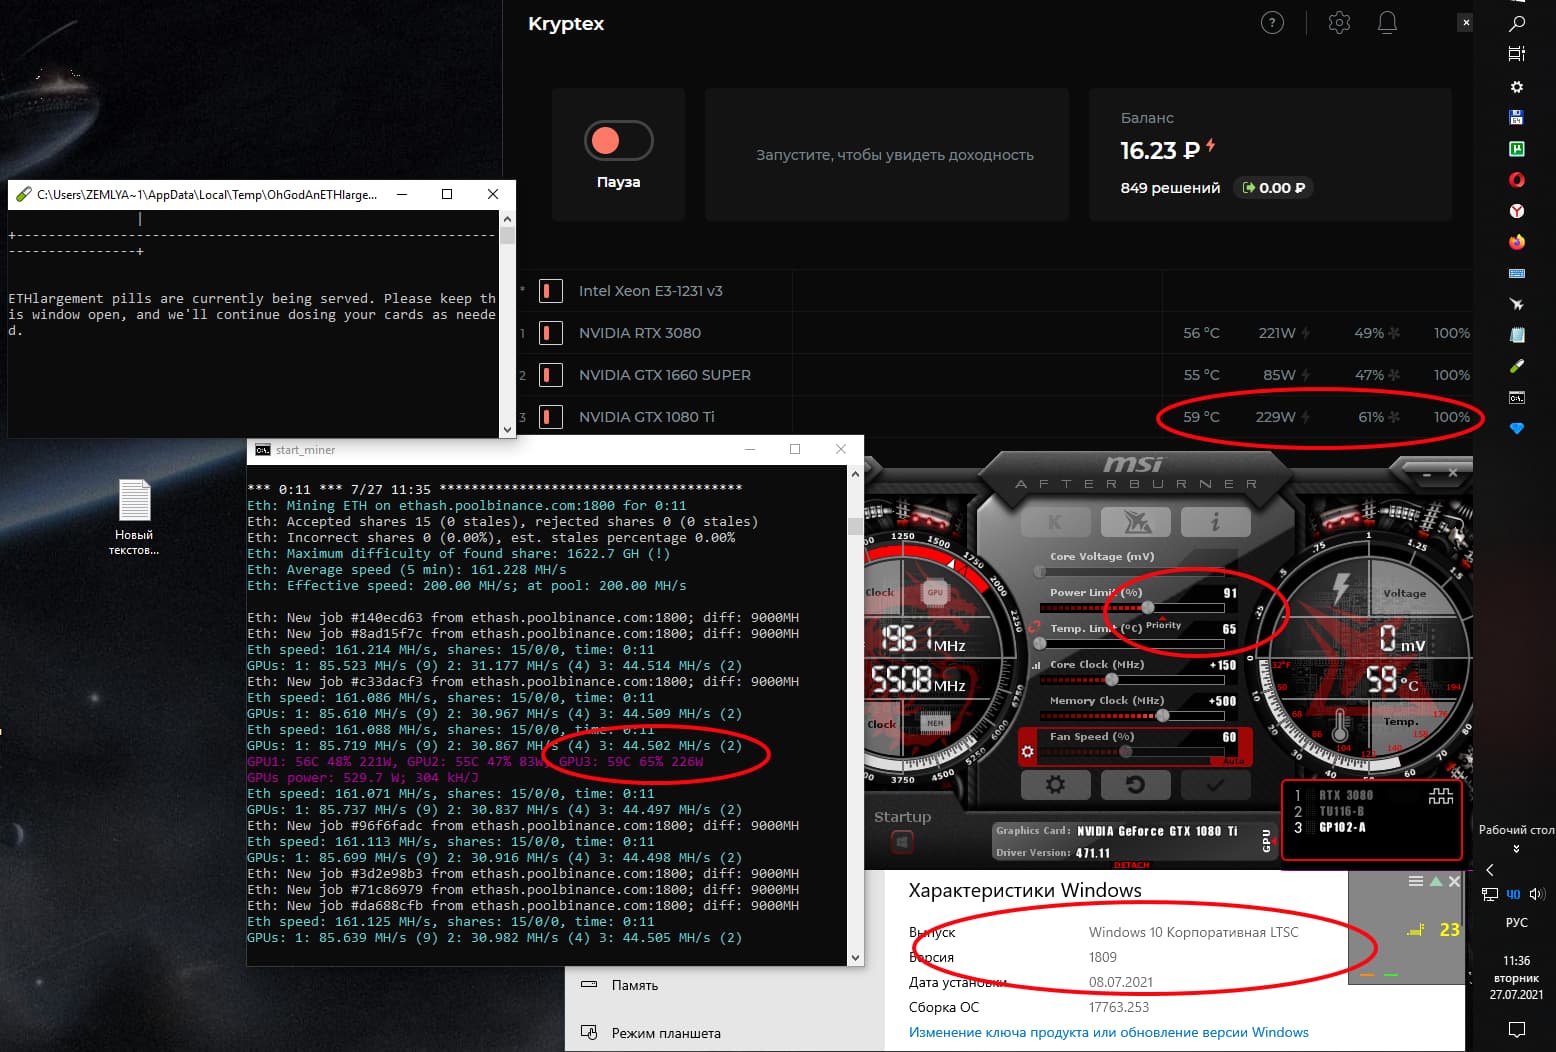Adjust Fan Speed slider in Afterburner
1556x1052 pixels.
coord(1126,751)
